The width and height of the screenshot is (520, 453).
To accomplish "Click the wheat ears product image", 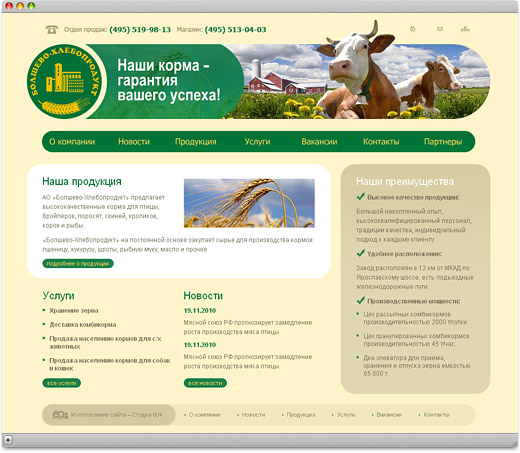I will [x=249, y=203].
